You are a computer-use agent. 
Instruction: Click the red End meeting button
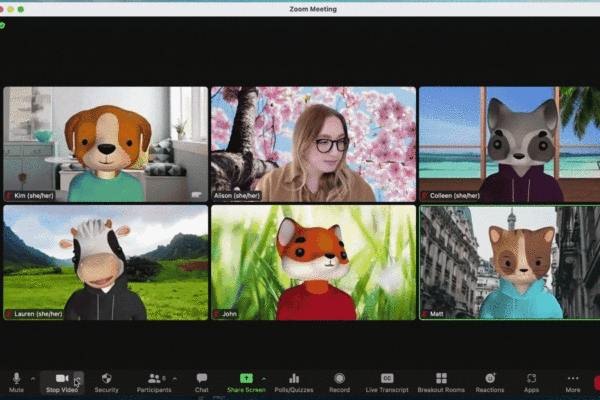tap(596, 381)
